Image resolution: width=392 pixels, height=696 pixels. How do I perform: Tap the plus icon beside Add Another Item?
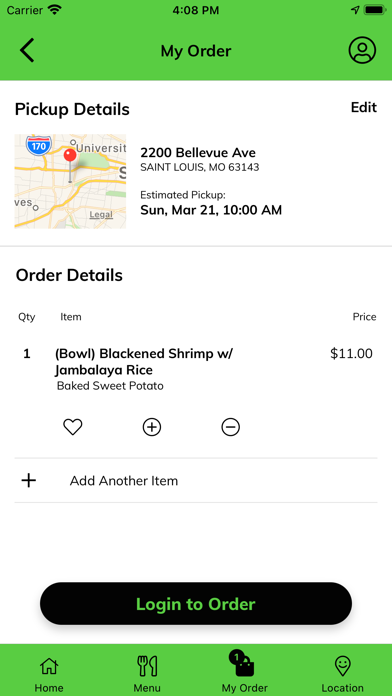click(29, 480)
